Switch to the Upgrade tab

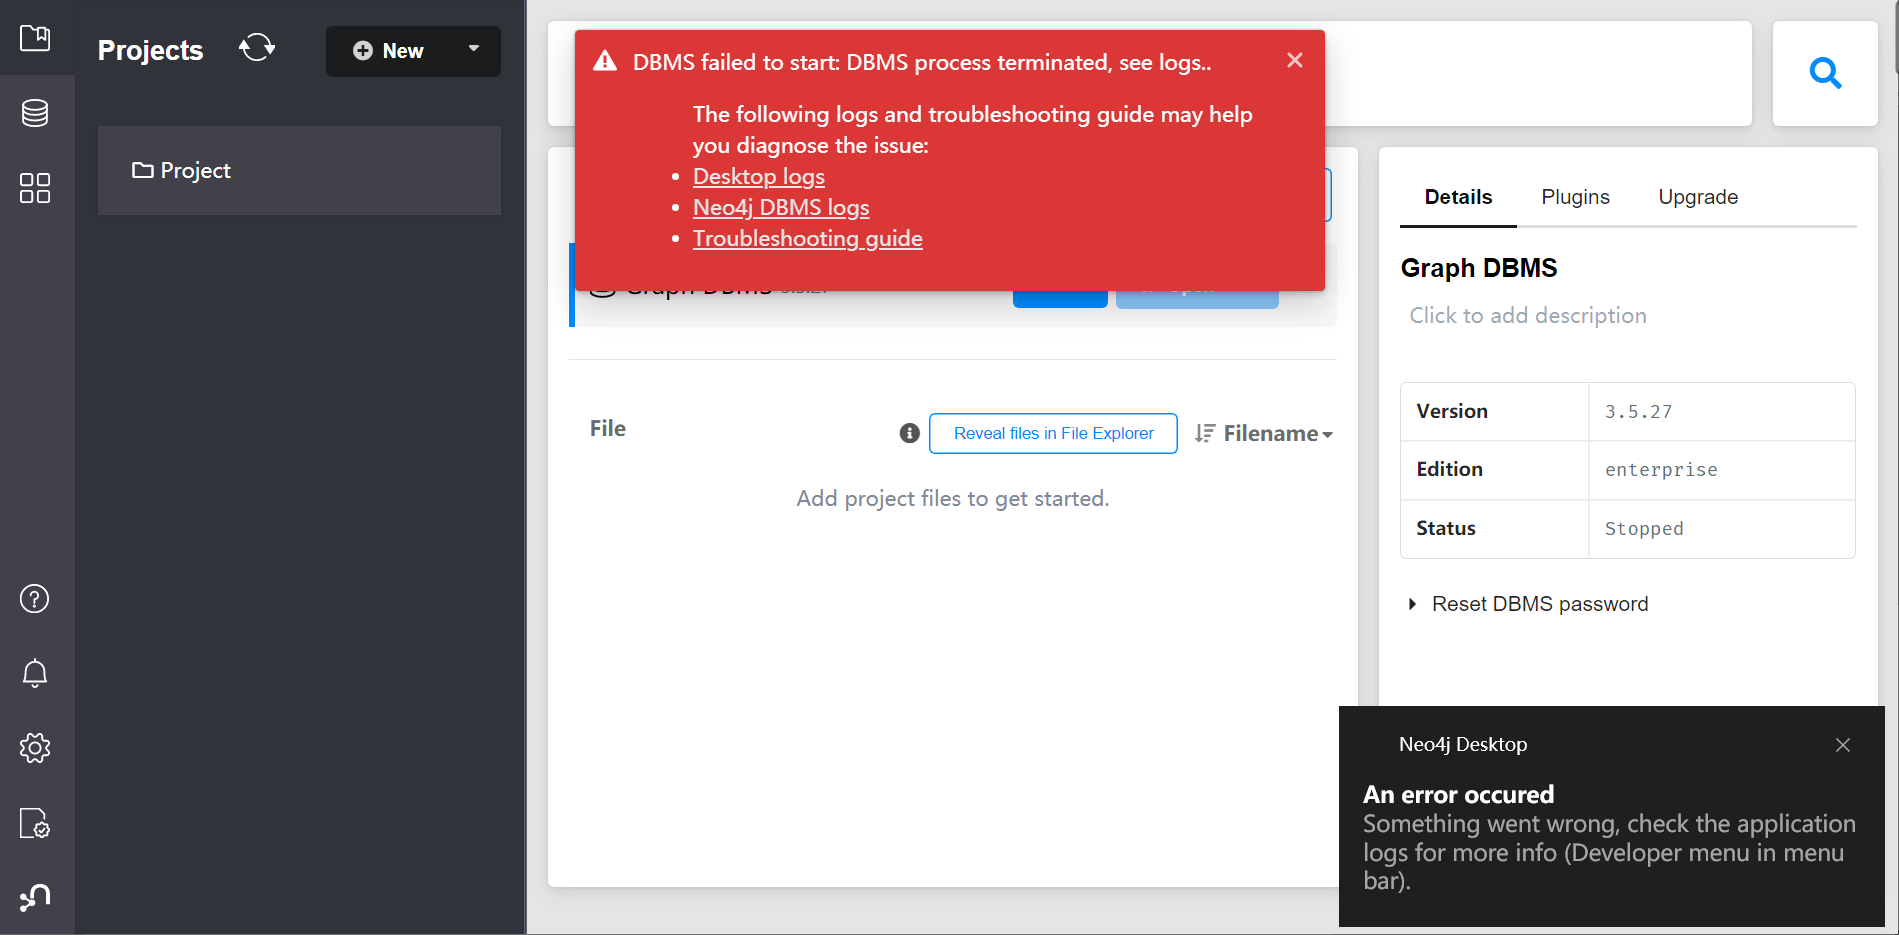(x=1698, y=197)
